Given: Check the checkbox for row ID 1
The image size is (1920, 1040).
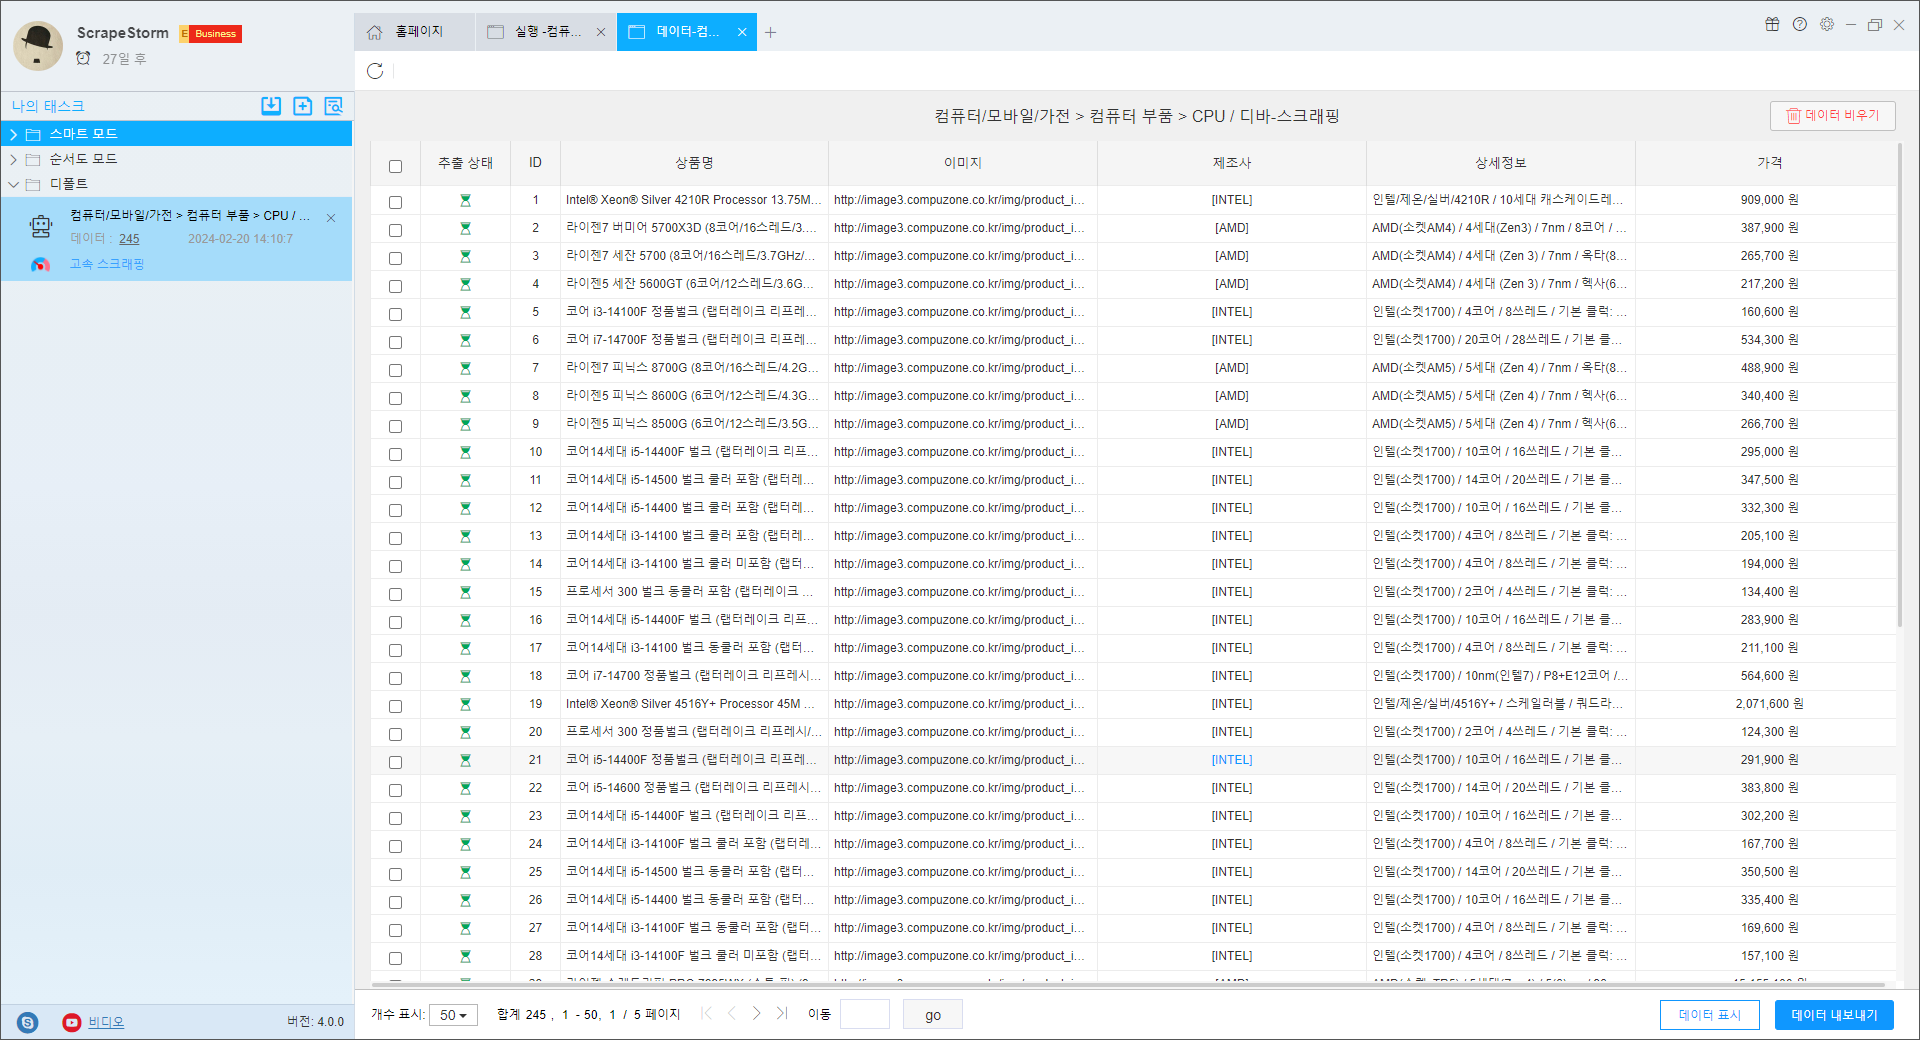Looking at the screenshot, I should pos(395,202).
